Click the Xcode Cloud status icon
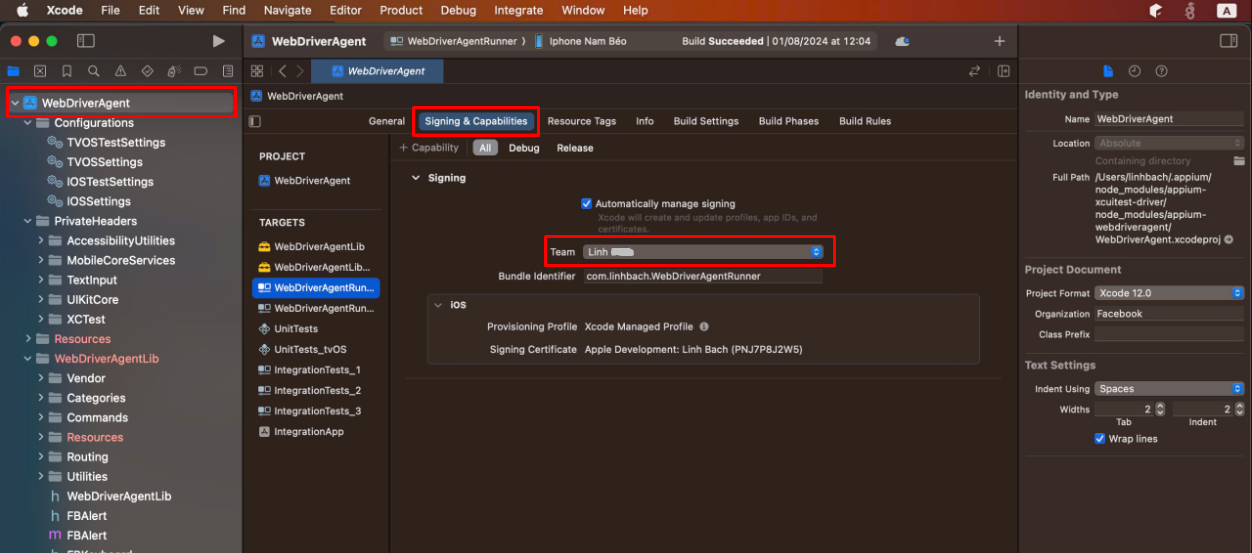 pos(902,41)
